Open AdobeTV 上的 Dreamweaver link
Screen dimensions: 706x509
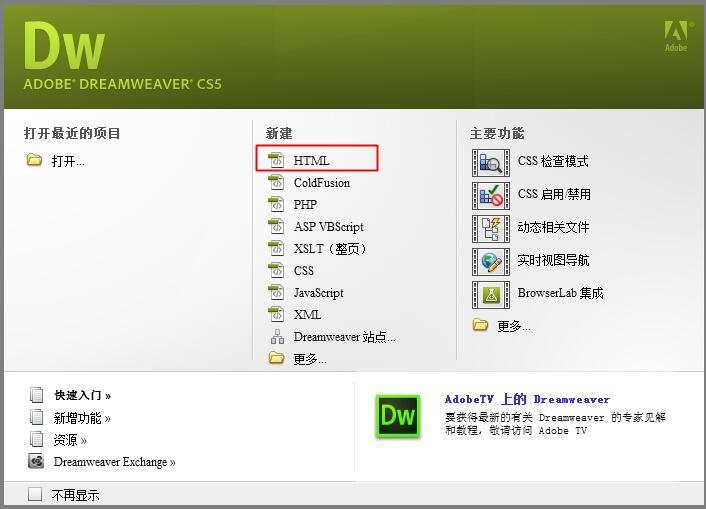point(527,399)
